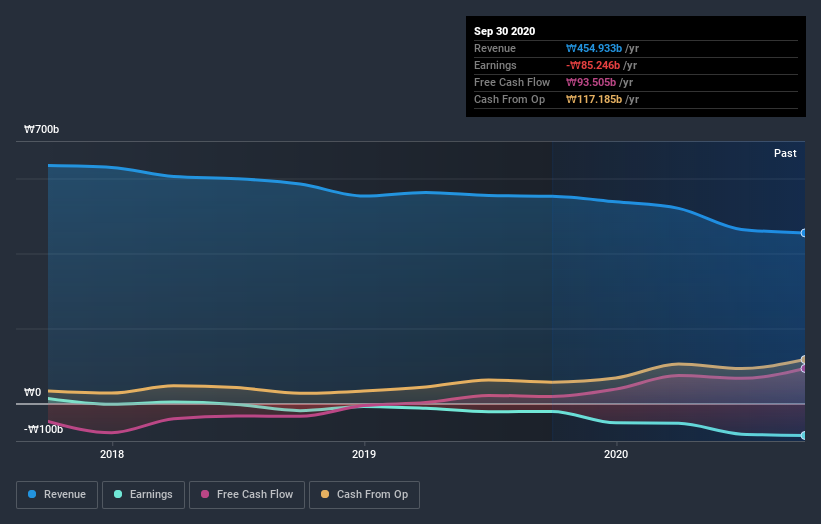Click the Revenue row label in tooltip
Viewport: 821px width, 524px height.
[x=495, y=49]
